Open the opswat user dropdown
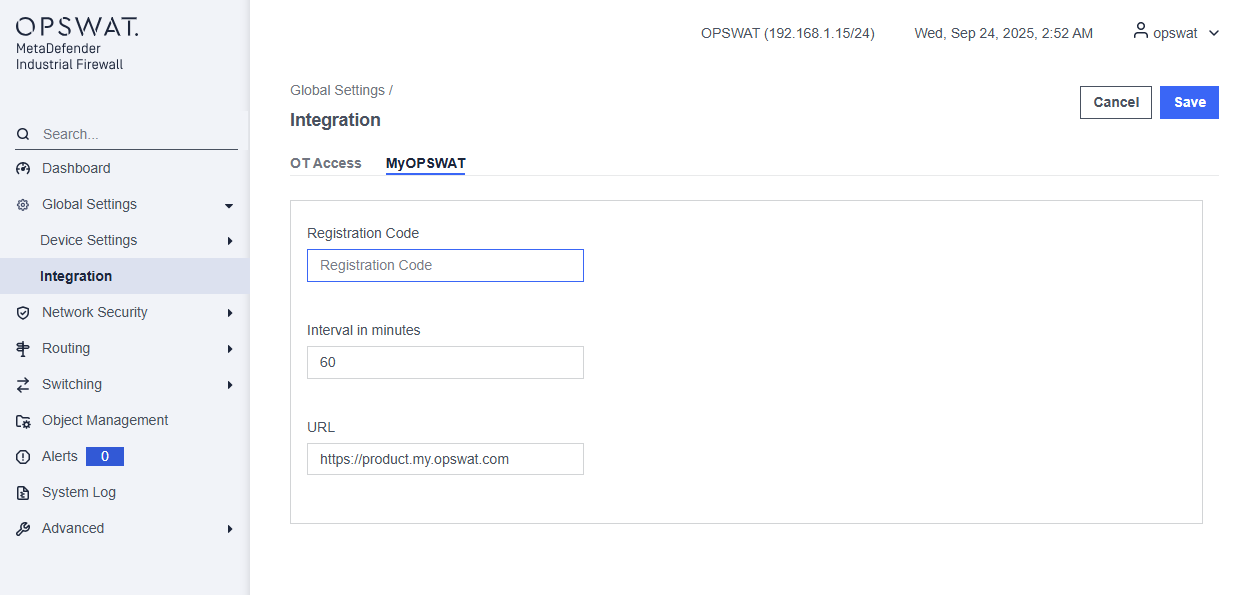 coord(1176,33)
